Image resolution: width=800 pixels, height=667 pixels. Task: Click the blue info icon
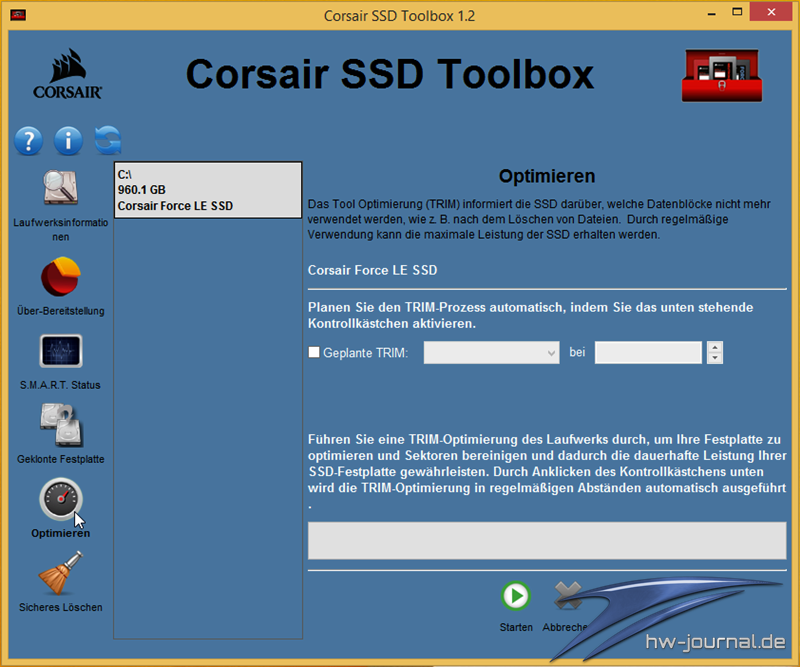point(68,140)
